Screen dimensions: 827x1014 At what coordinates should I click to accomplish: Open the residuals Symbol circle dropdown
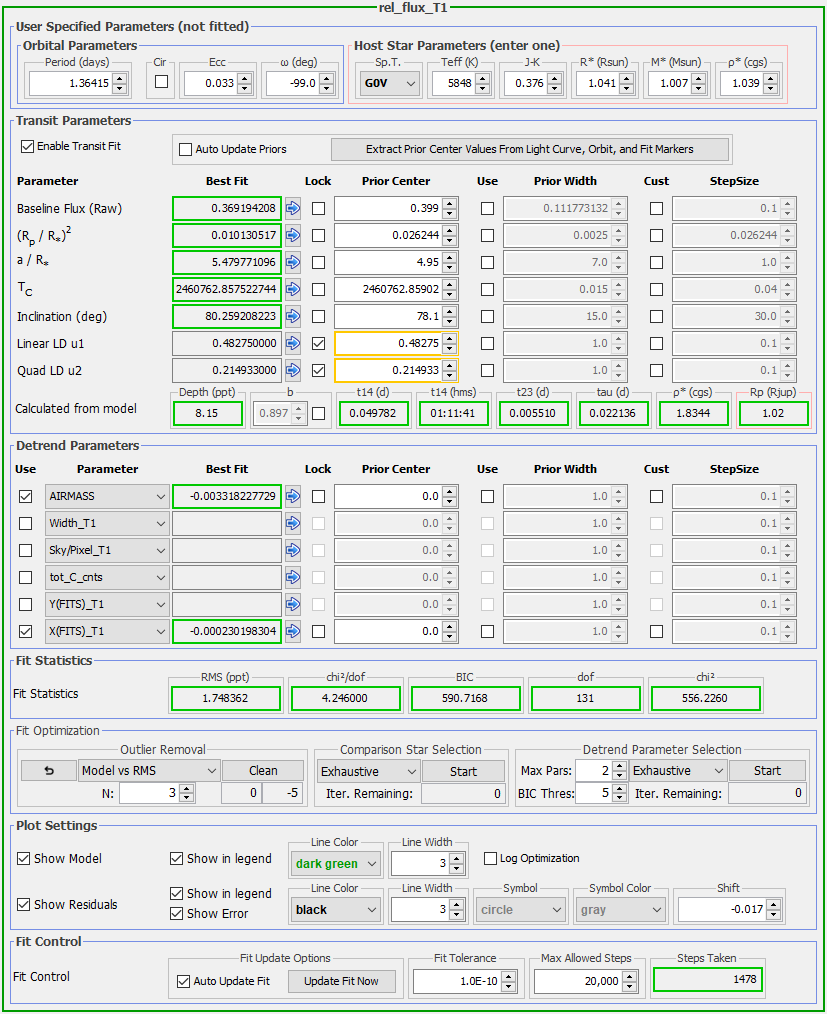pyautogui.click(x=521, y=909)
